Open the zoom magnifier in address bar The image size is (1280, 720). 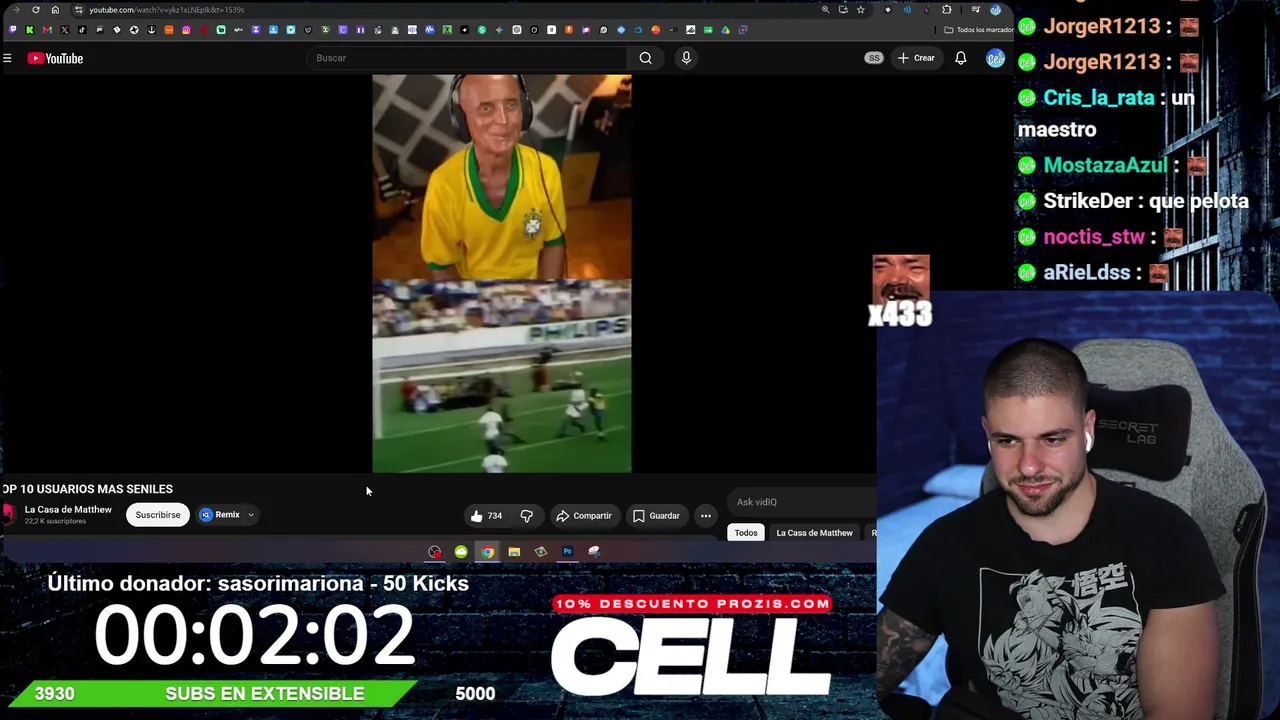pos(825,10)
